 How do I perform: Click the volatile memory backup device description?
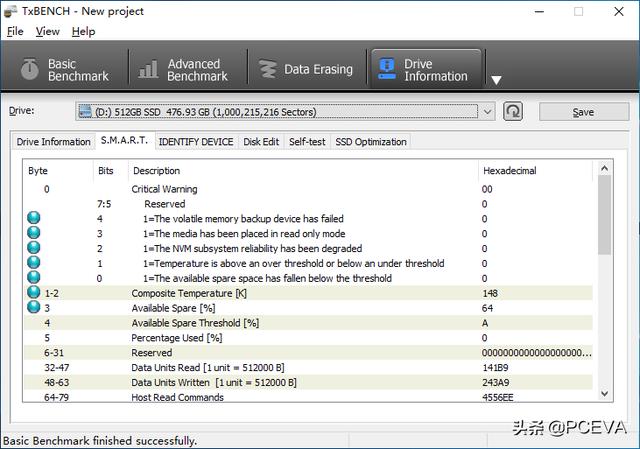243,219
